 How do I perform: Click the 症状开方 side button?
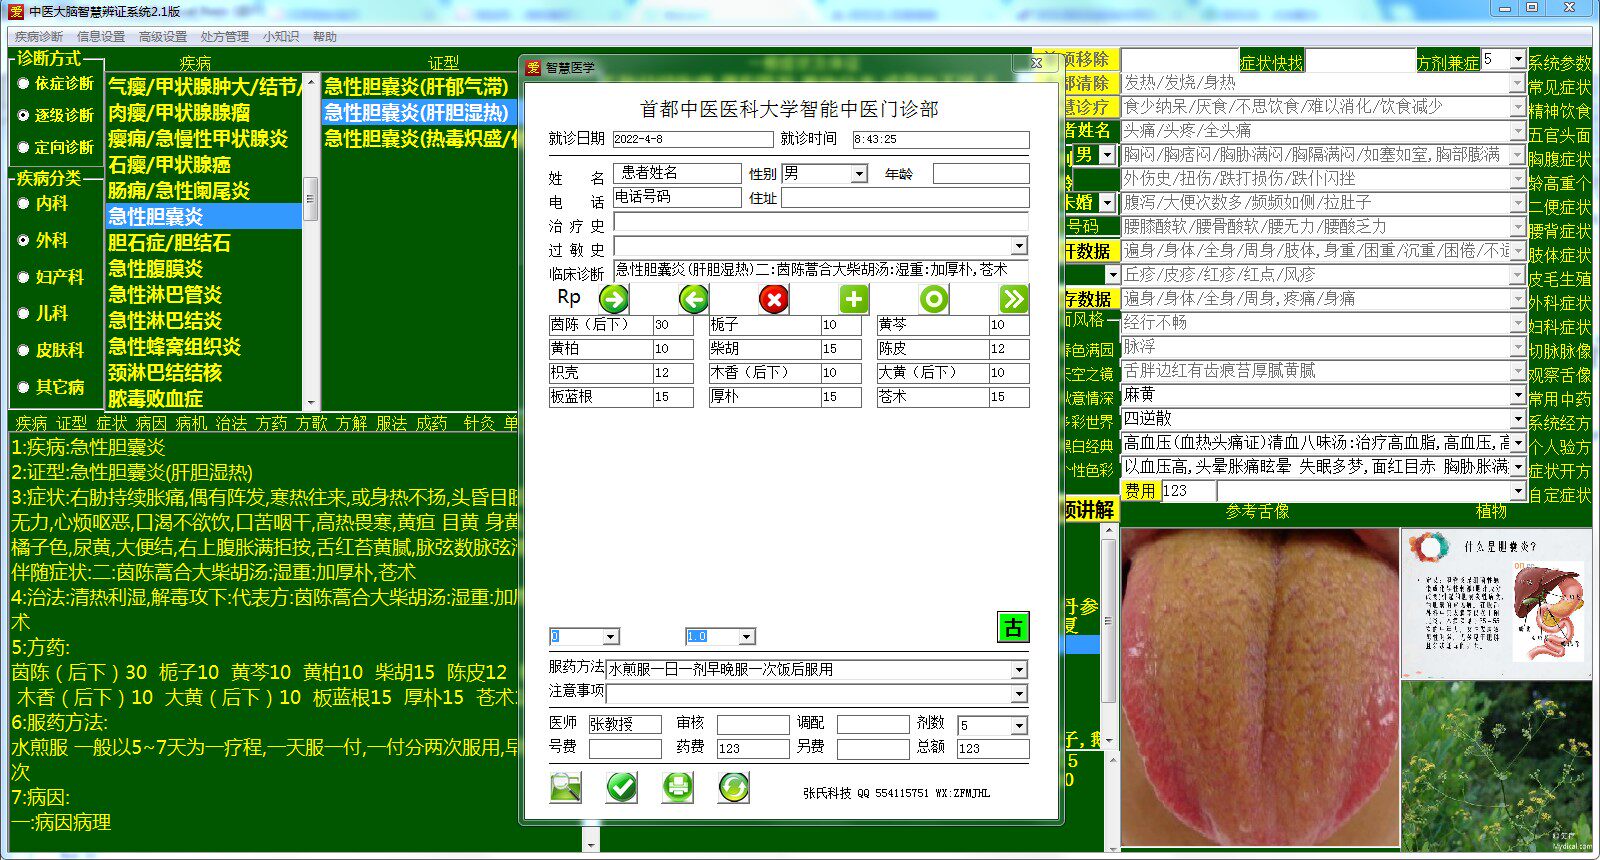(1559, 471)
